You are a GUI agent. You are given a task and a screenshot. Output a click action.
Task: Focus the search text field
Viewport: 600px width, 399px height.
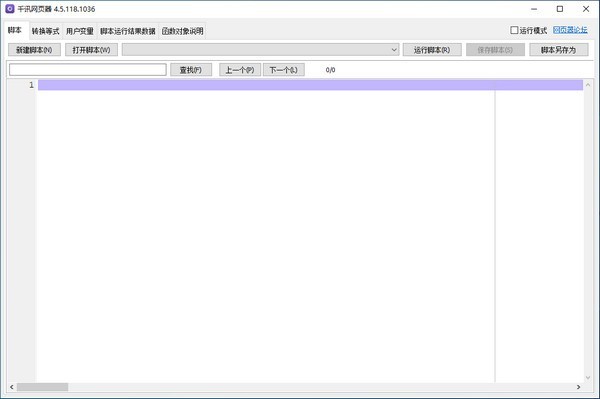(x=88, y=70)
